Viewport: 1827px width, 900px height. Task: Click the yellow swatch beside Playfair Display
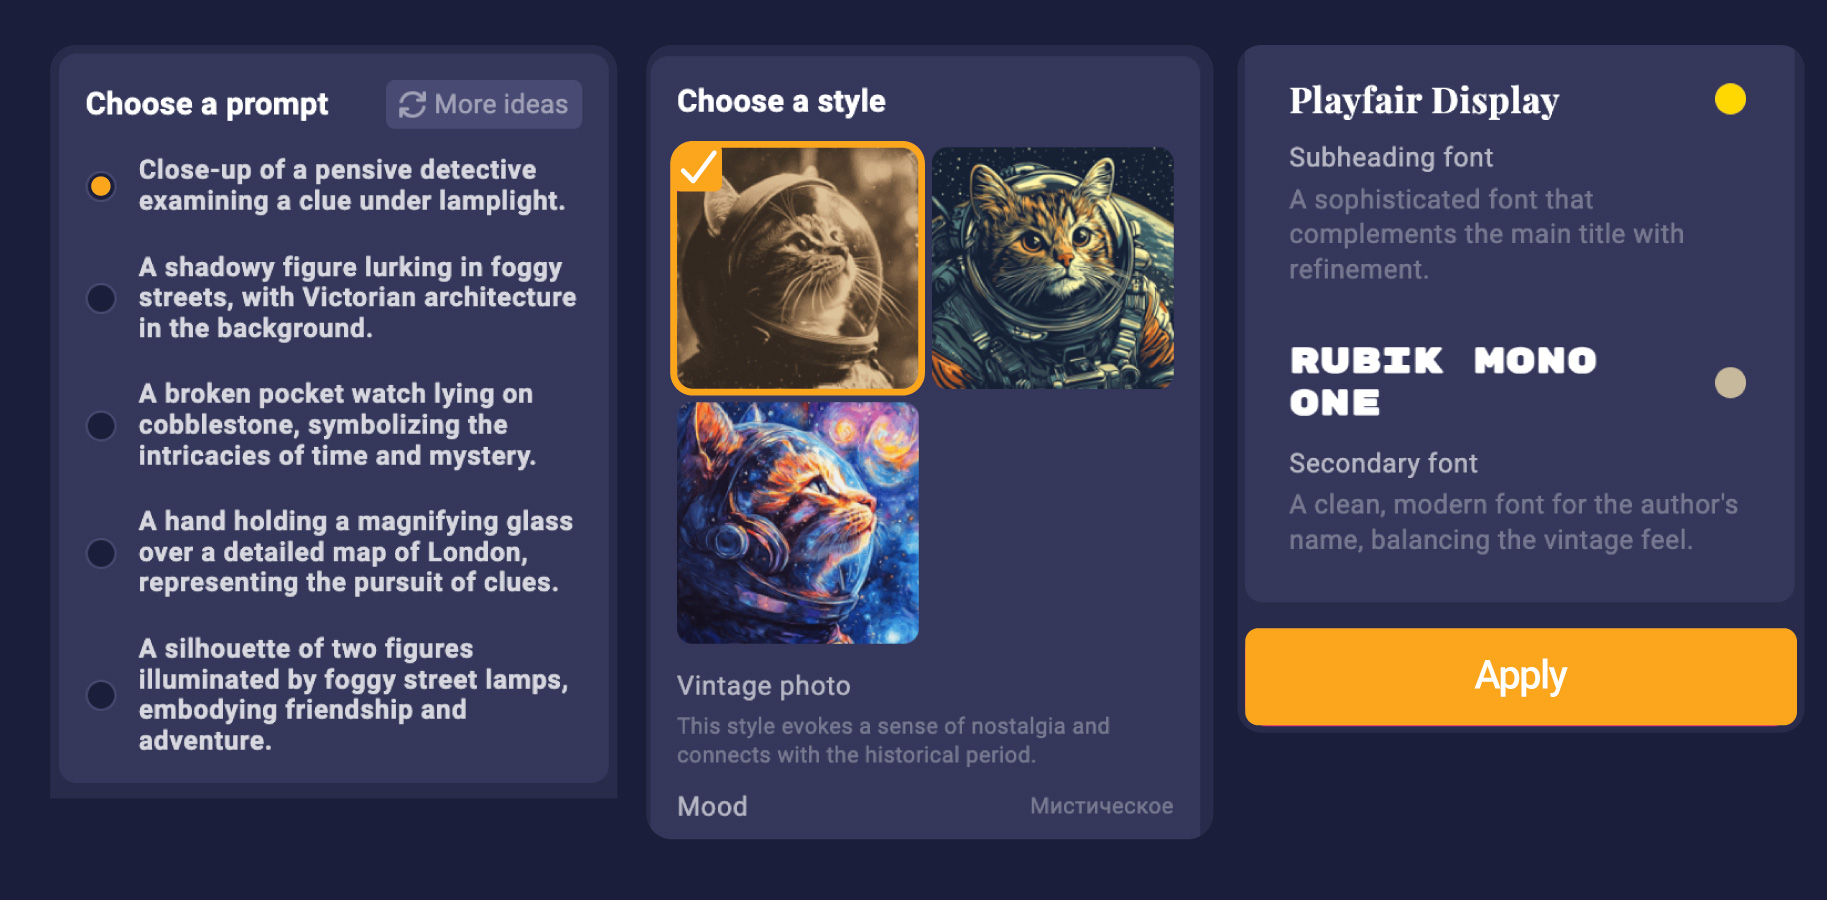click(1730, 99)
